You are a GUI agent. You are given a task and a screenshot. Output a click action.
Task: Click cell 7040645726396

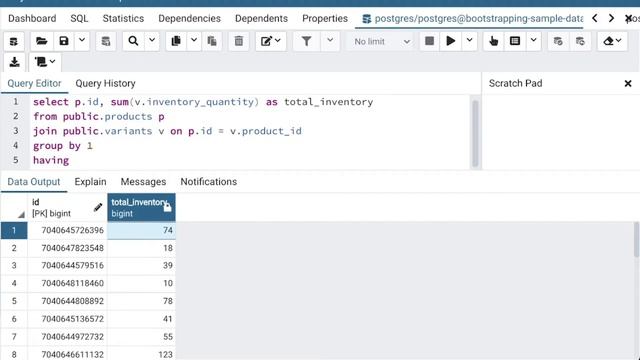tap(67, 230)
